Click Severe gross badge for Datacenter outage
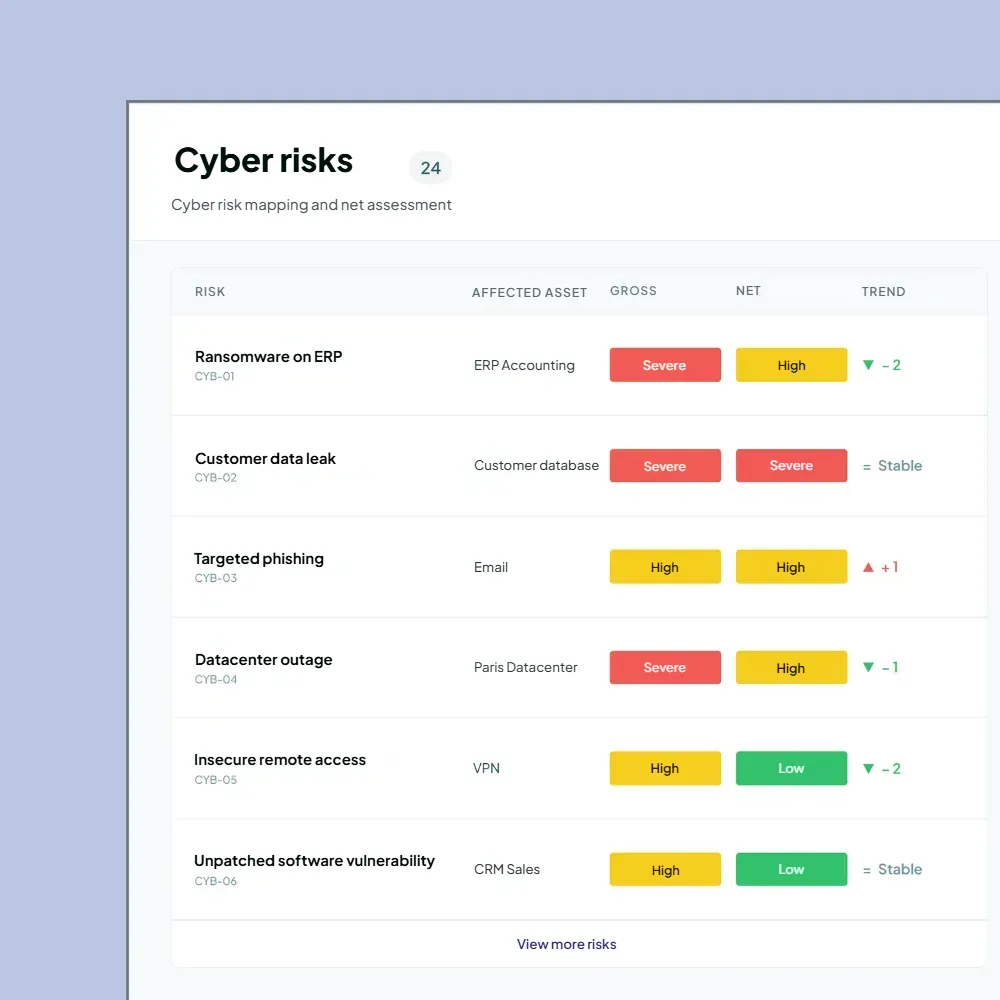This screenshot has height=1000, width=1000. [x=665, y=667]
